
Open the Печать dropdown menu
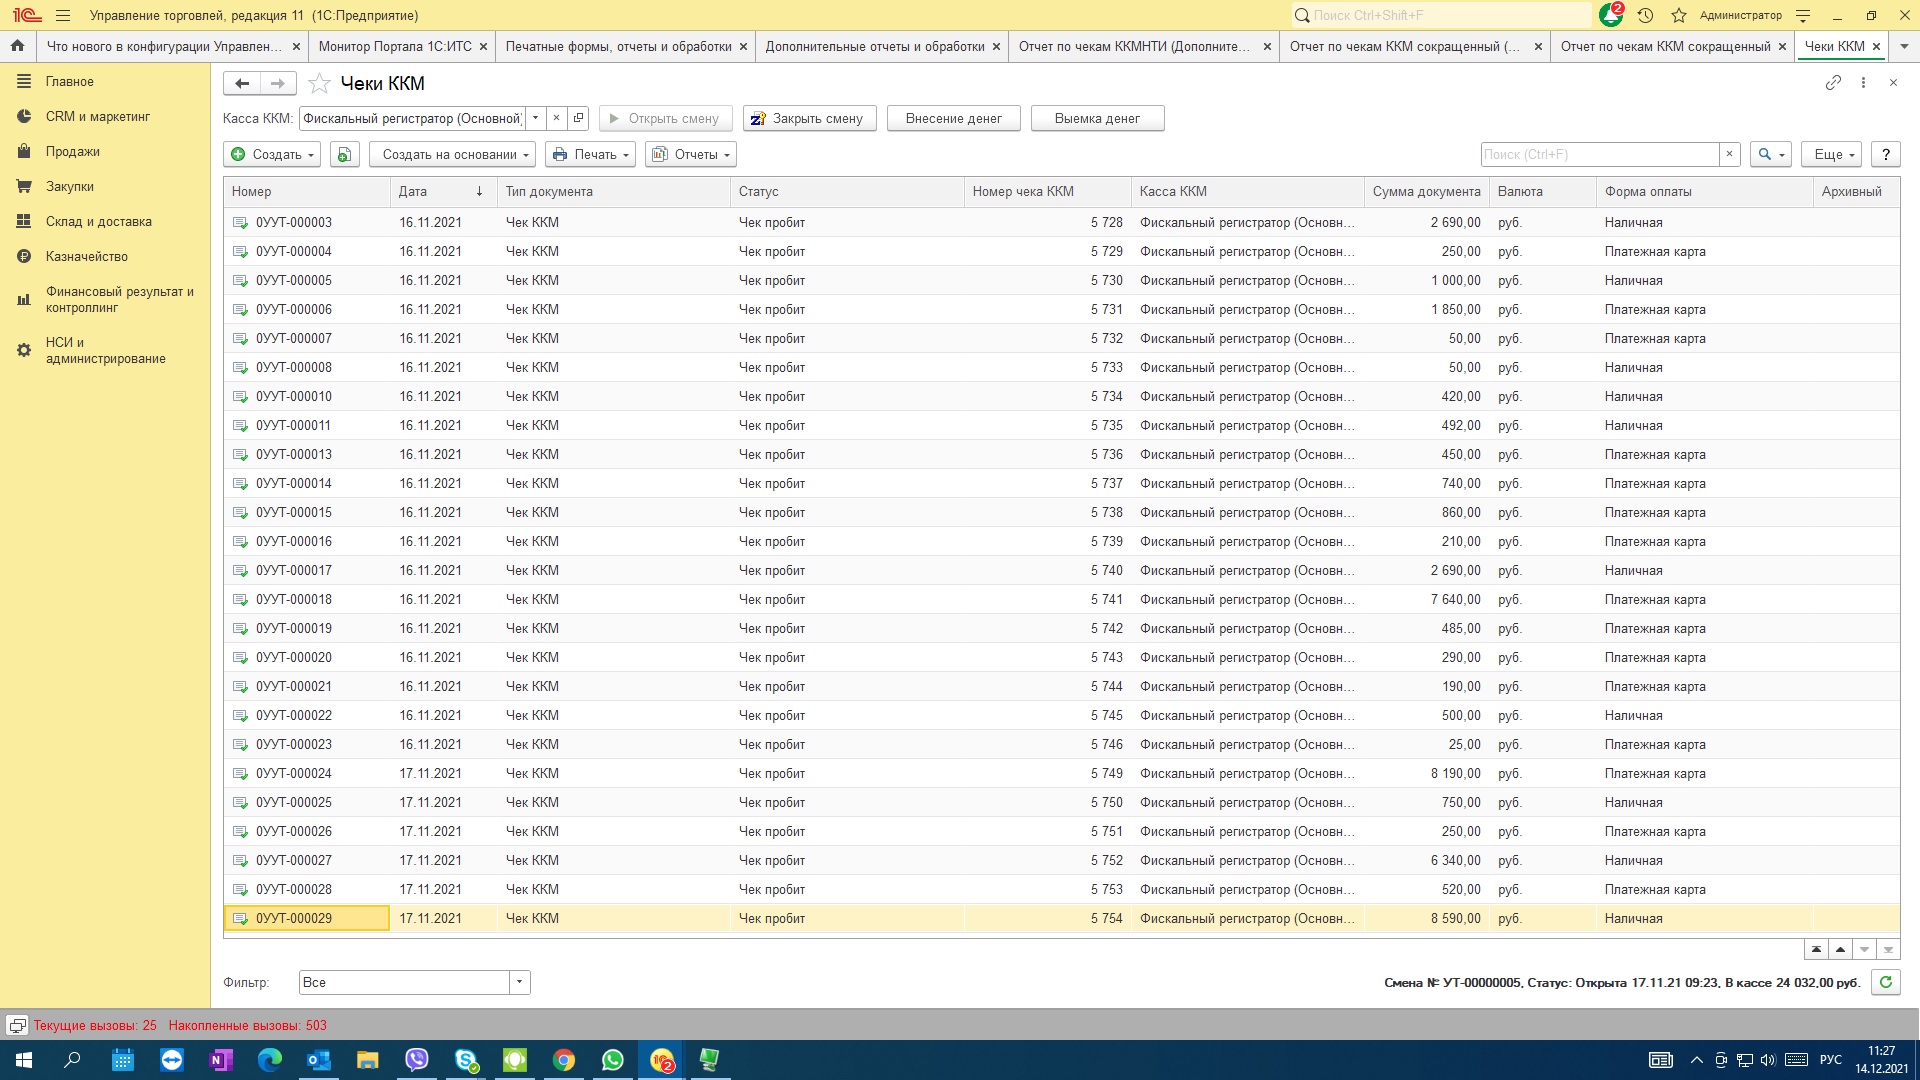(590, 154)
